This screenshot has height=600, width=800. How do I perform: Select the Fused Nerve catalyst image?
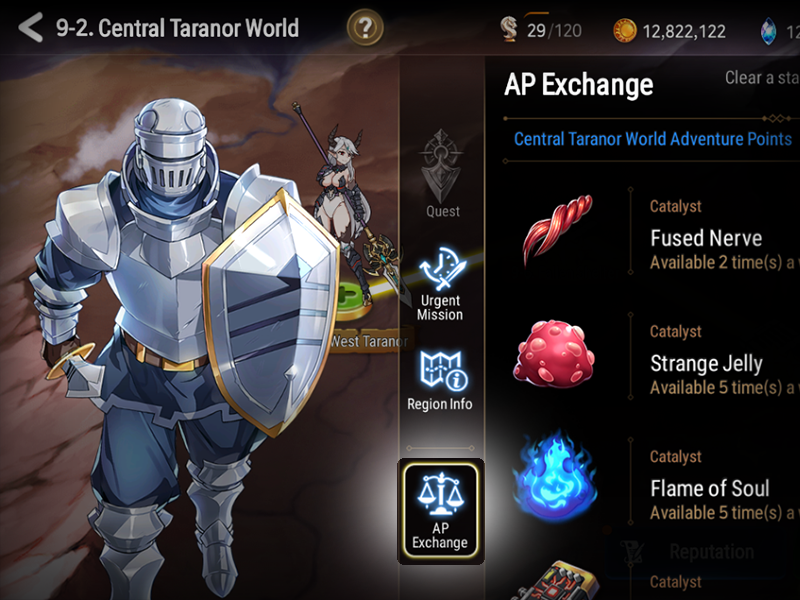pyautogui.click(x=557, y=229)
